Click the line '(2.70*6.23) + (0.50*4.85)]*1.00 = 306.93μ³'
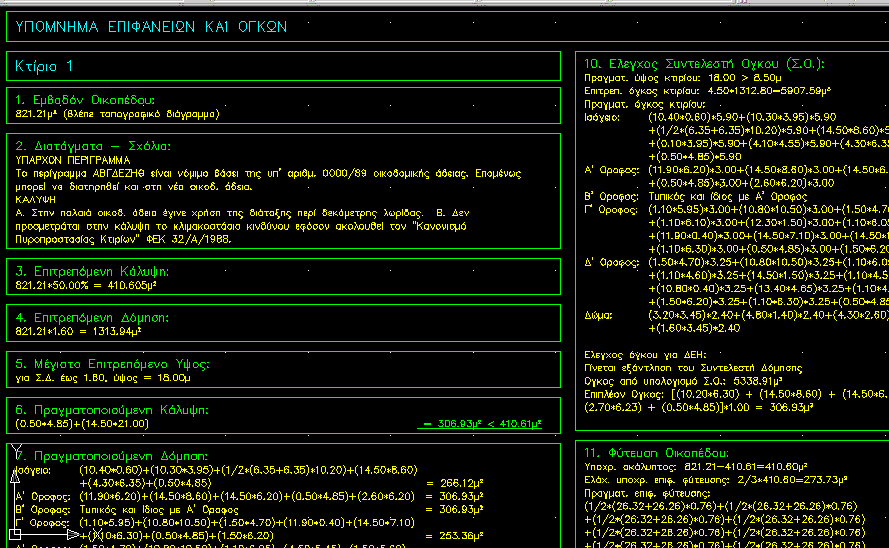Screen dimensions: 889x548 [699, 407]
